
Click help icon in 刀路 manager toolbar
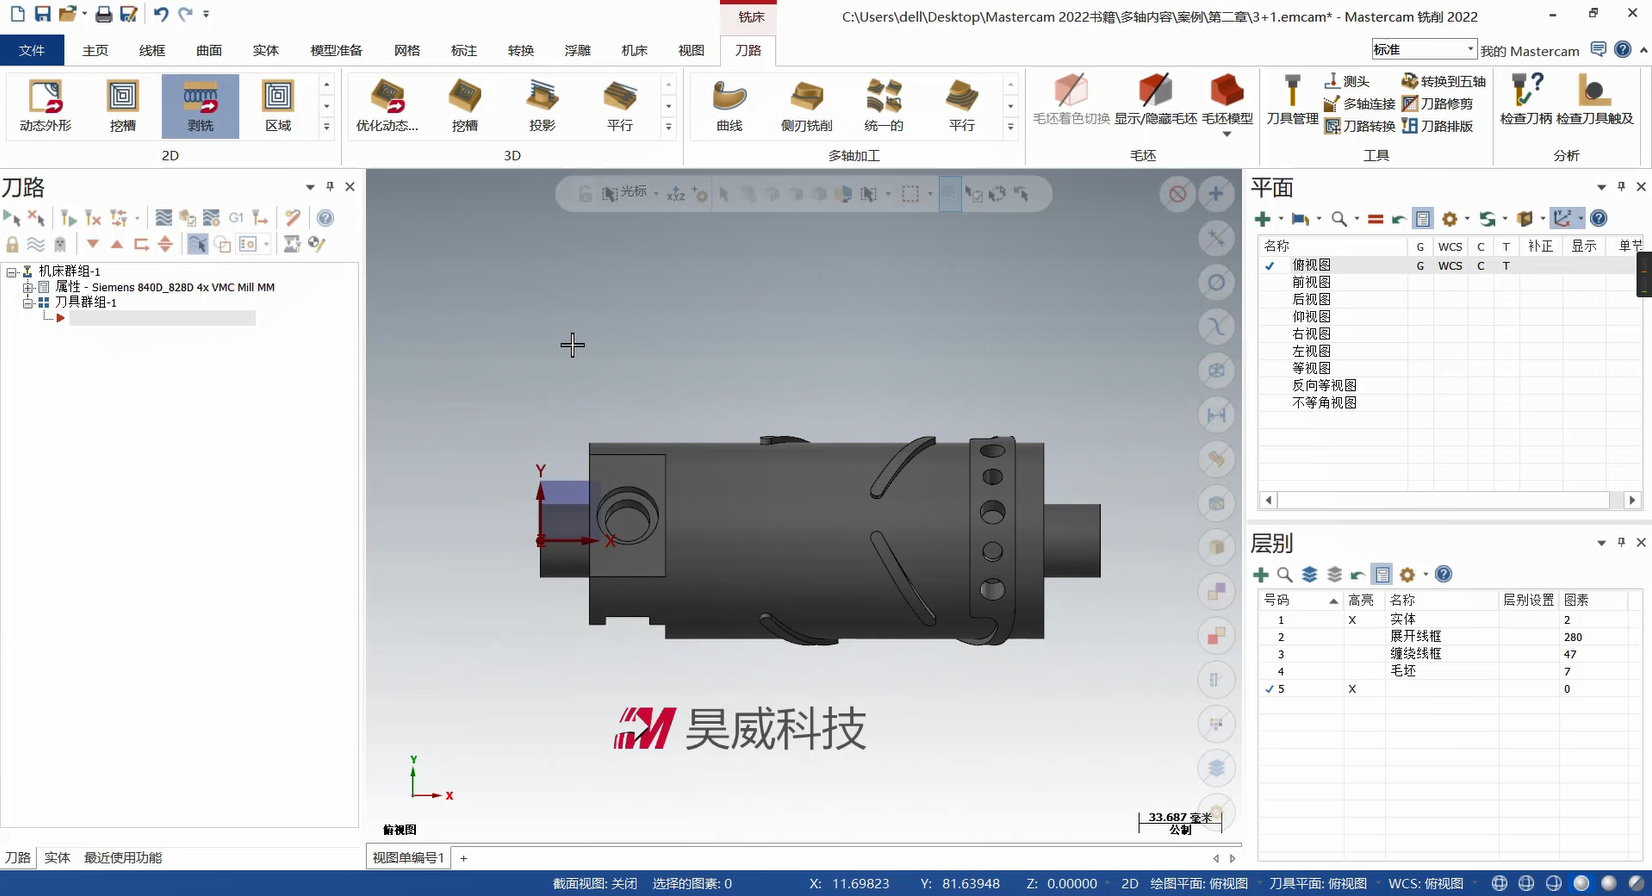point(325,218)
